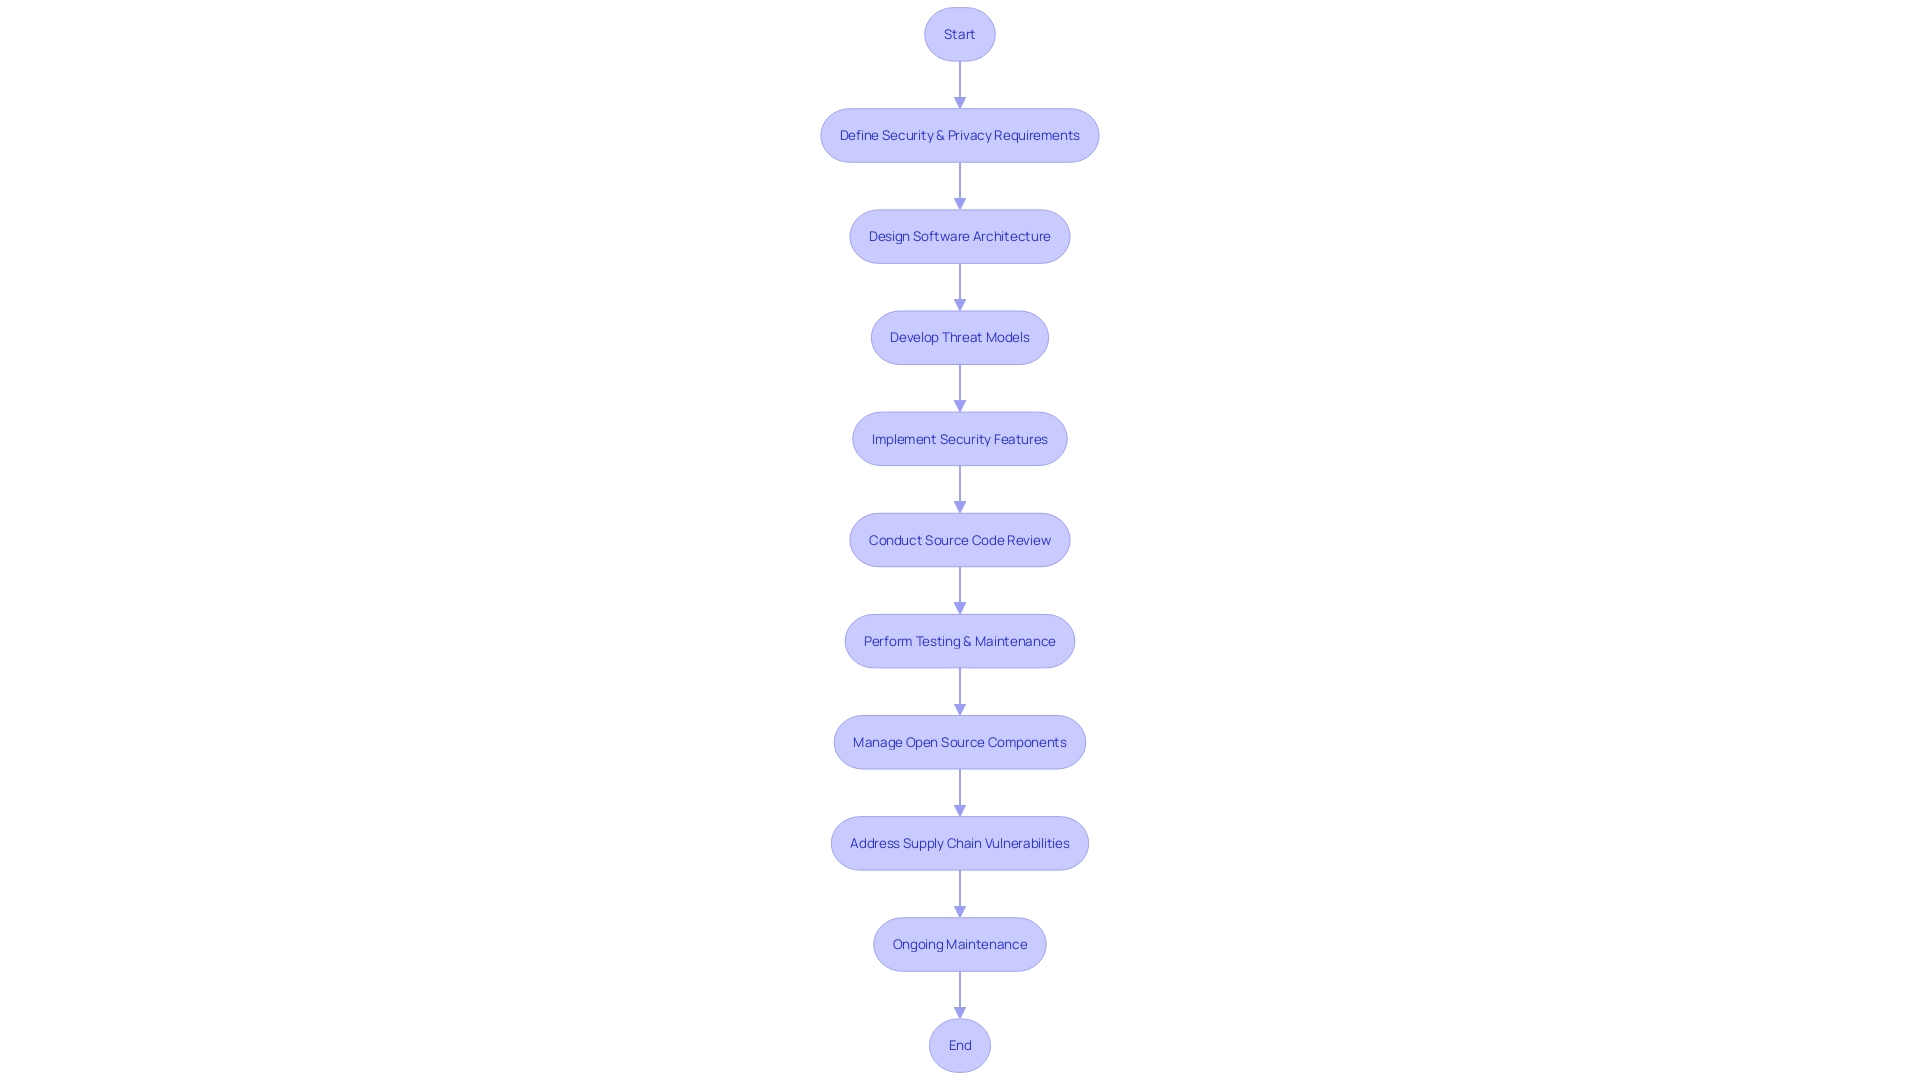The image size is (1920, 1080).
Task: Click the arrow between Implement Security and Code Review
Action: pyautogui.click(x=959, y=488)
